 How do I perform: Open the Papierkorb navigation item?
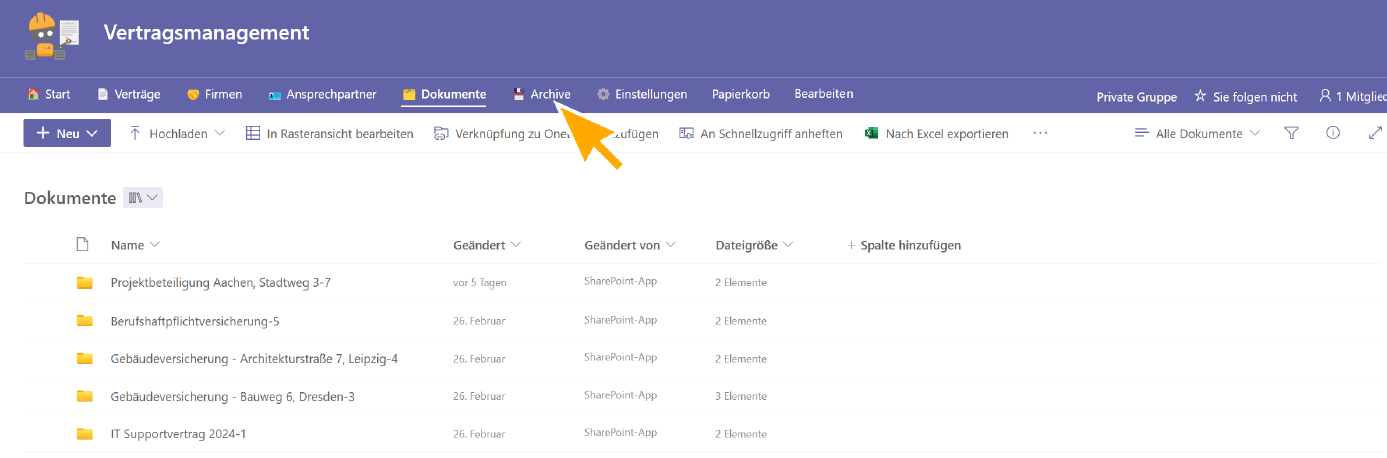740,94
